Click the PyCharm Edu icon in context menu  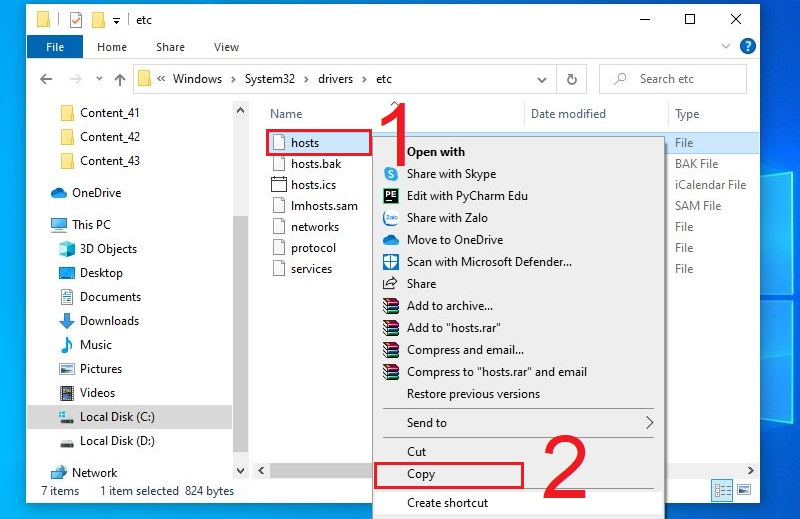391,196
